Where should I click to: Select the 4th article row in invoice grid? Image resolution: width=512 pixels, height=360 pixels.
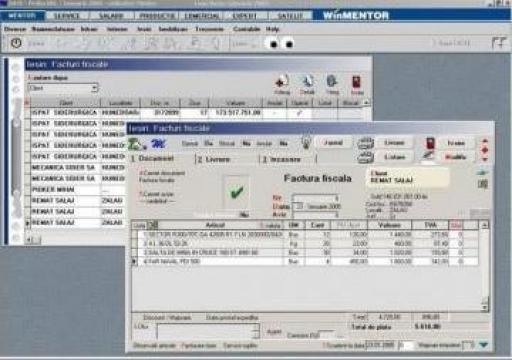click(305, 262)
